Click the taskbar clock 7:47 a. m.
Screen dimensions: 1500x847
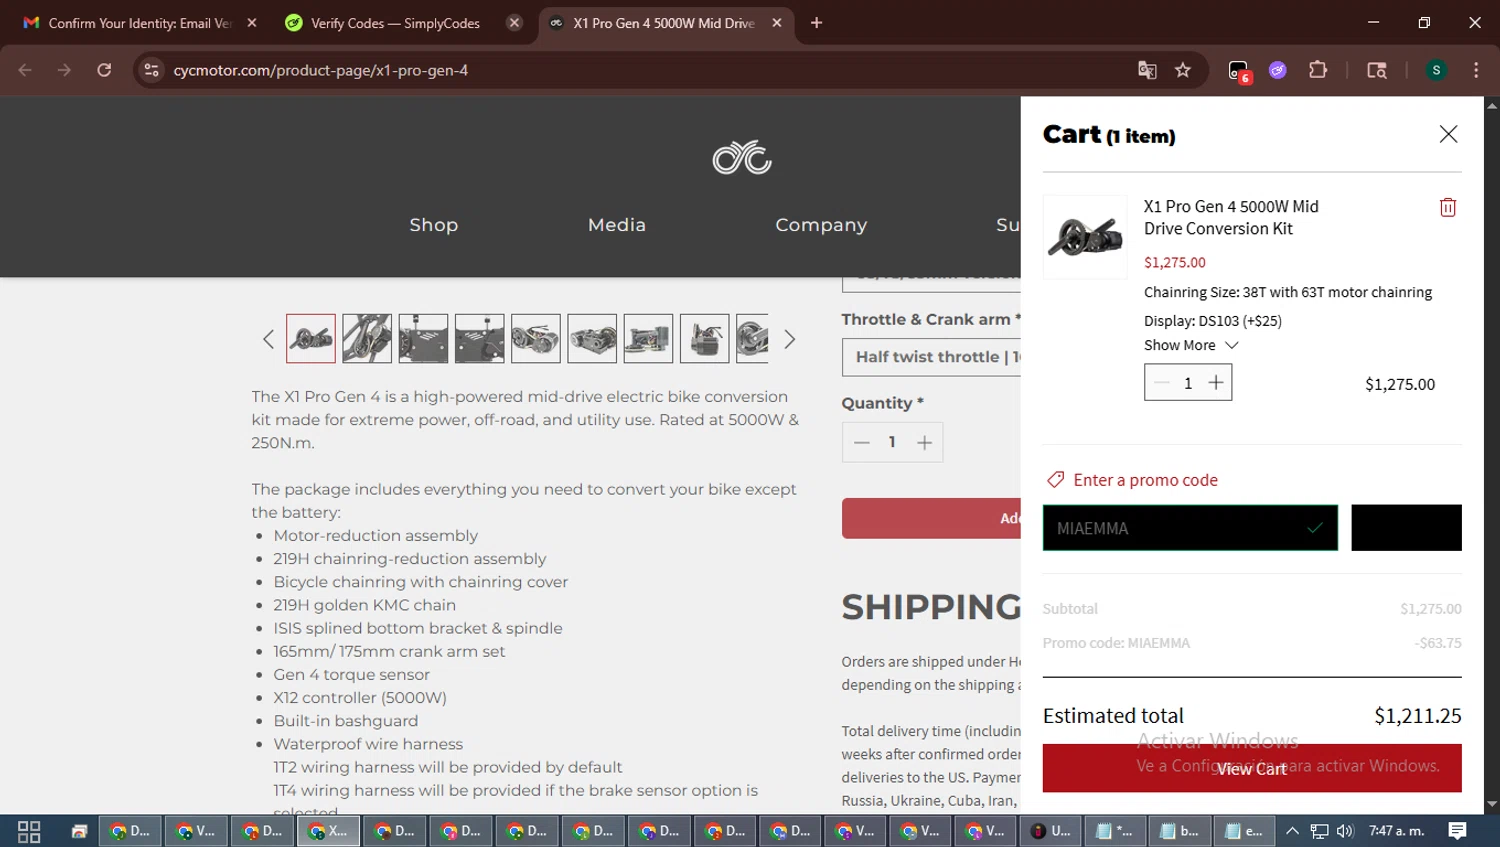pos(1396,831)
